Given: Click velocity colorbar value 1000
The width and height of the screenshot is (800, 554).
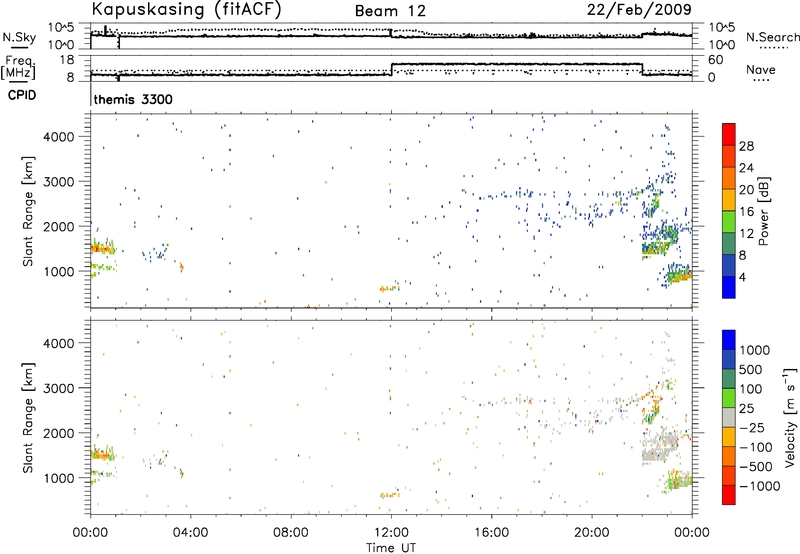Looking at the screenshot, I should (x=755, y=350).
